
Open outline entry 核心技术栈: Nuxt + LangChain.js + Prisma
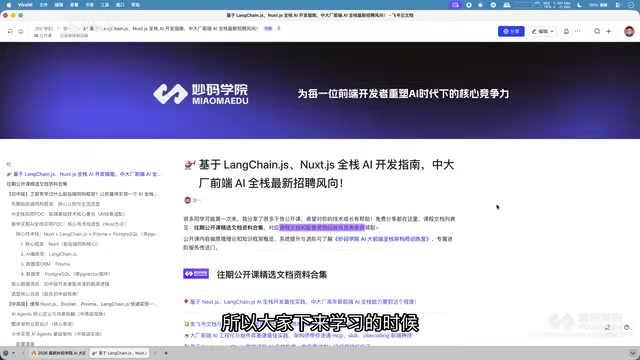pos(87,234)
